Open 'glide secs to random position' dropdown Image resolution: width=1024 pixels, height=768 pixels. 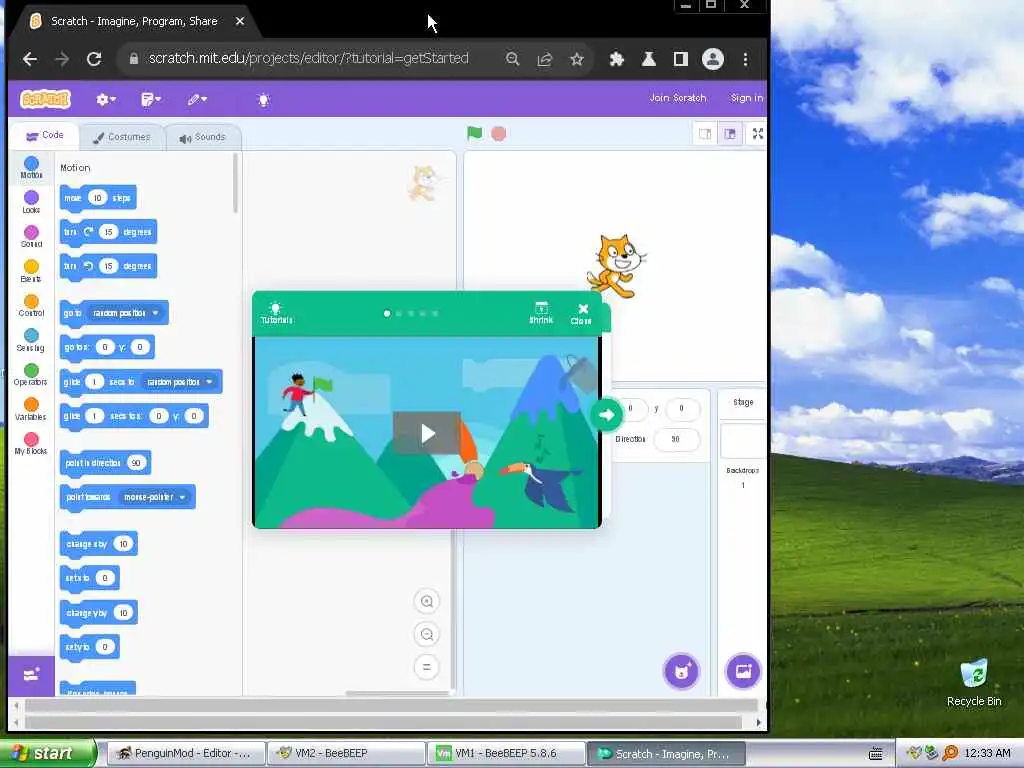(x=179, y=382)
